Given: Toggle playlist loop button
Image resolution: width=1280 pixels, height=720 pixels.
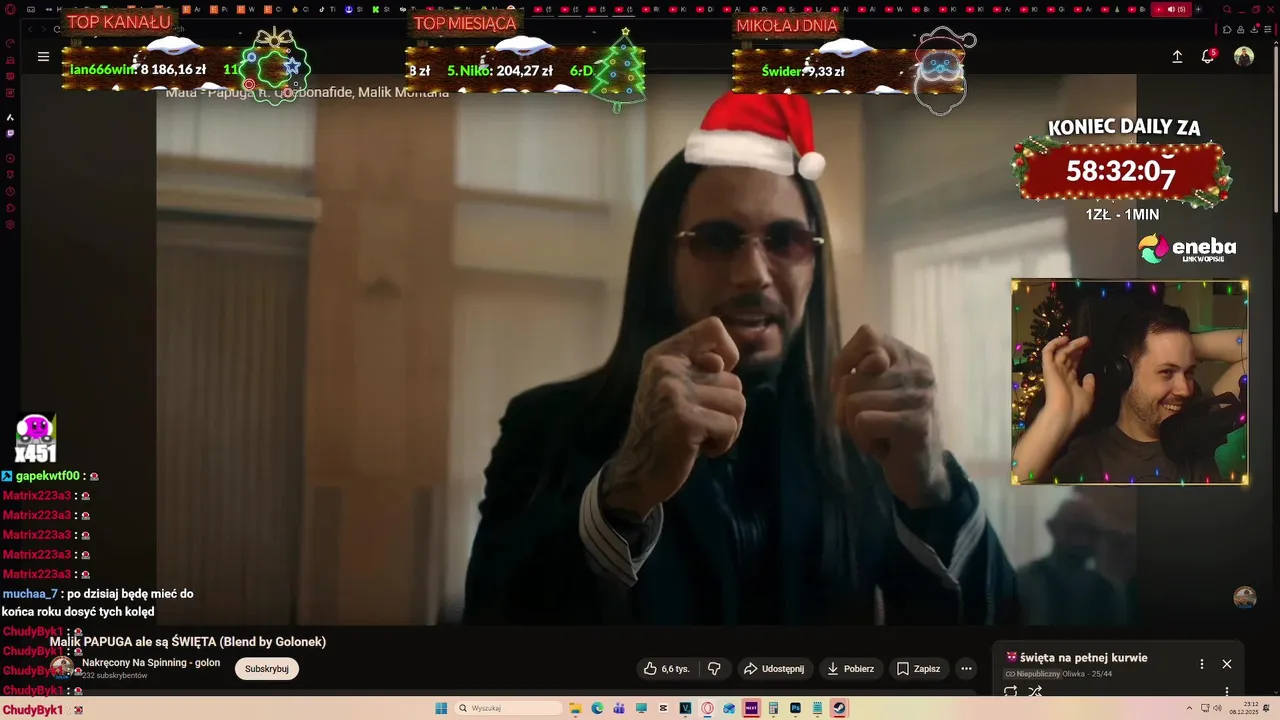Looking at the screenshot, I should pyautogui.click(x=1011, y=691).
